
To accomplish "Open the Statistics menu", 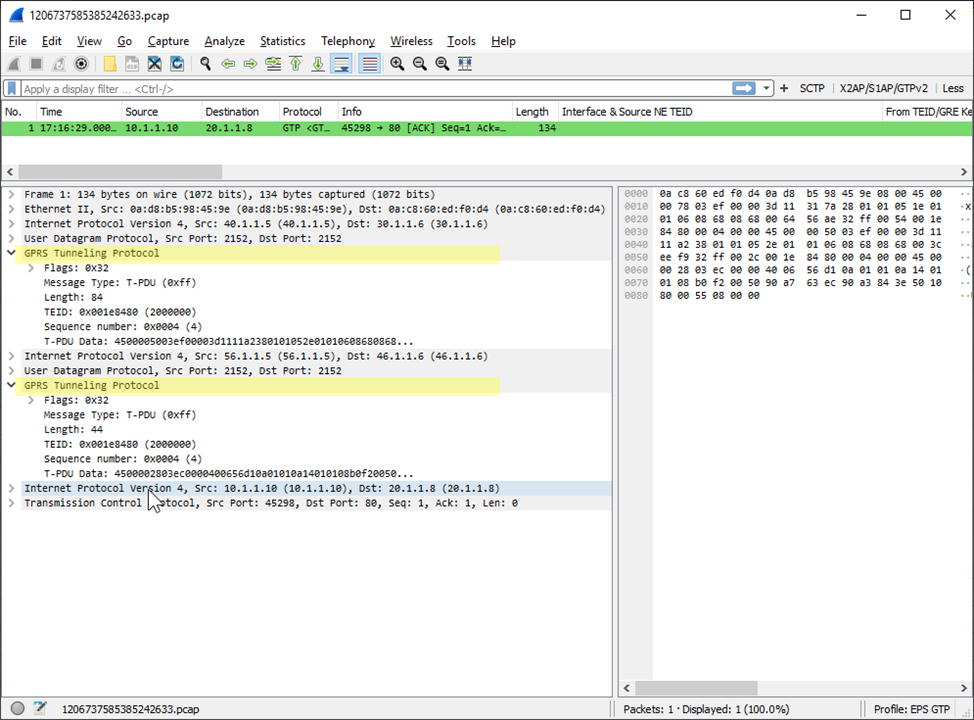I will [x=282, y=41].
